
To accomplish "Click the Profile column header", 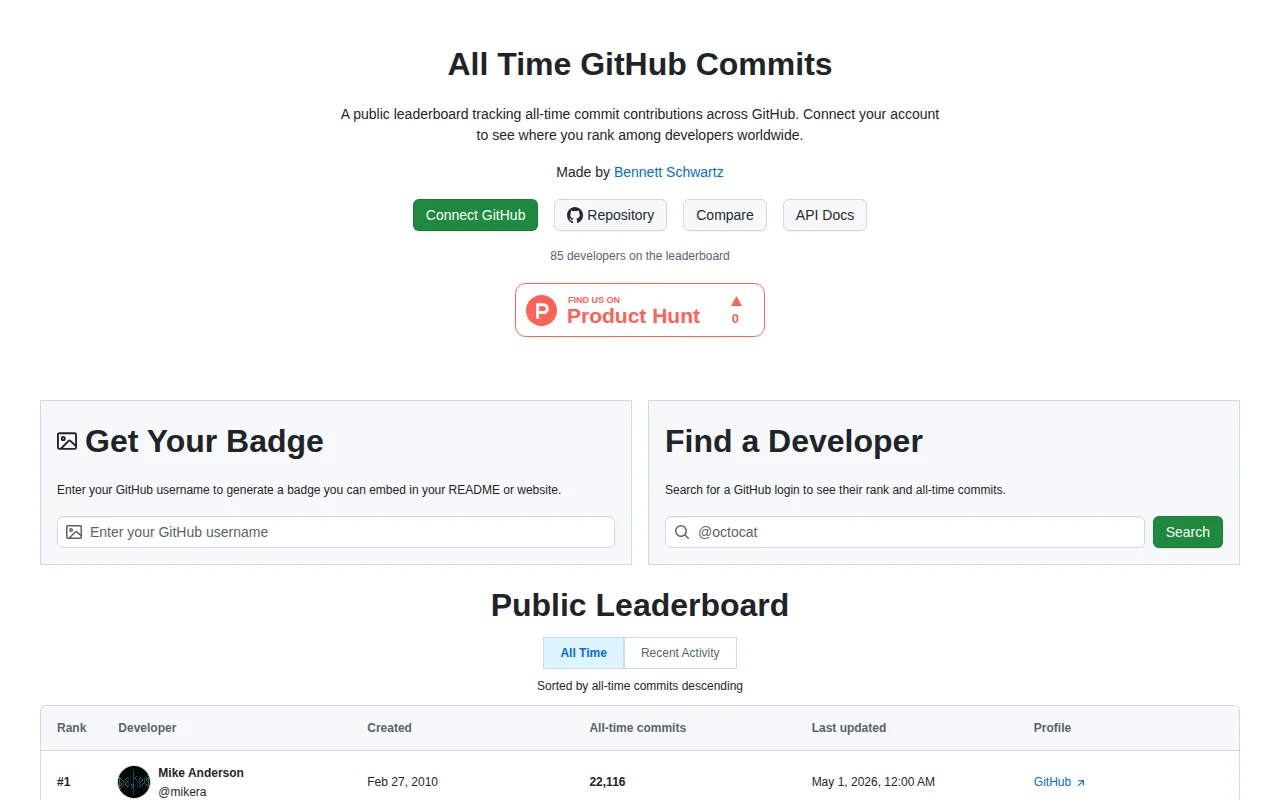I will point(1052,728).
